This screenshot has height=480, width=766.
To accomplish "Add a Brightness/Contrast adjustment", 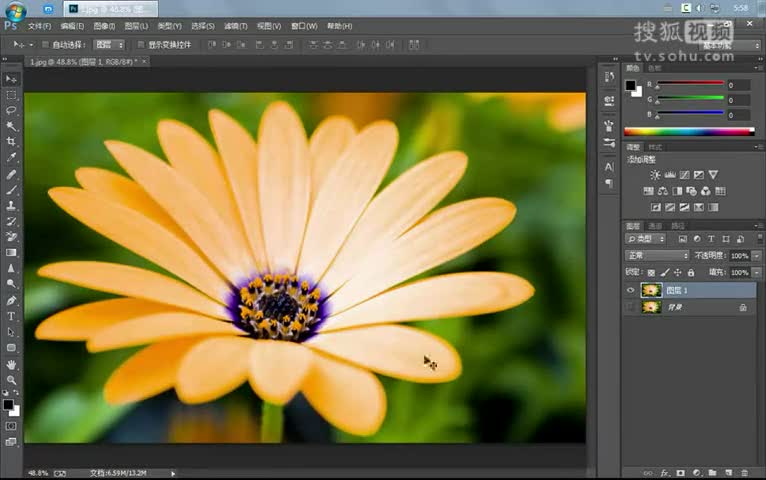I will pos(655,175).
